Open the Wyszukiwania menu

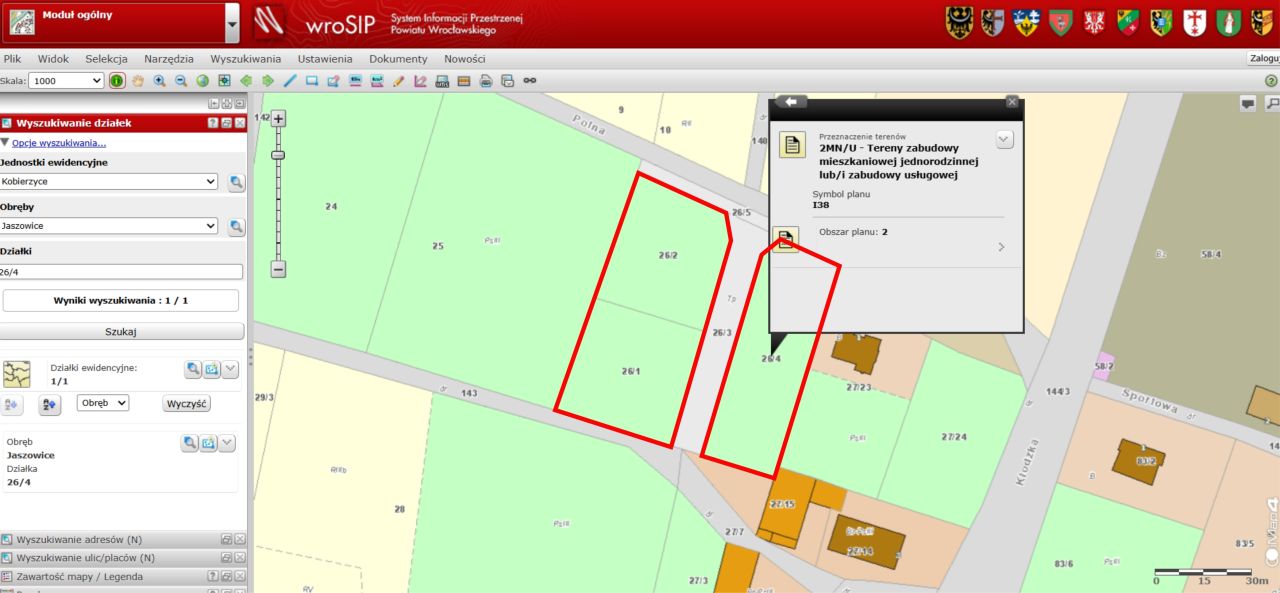pyautogui.click(x=245, y=59)
